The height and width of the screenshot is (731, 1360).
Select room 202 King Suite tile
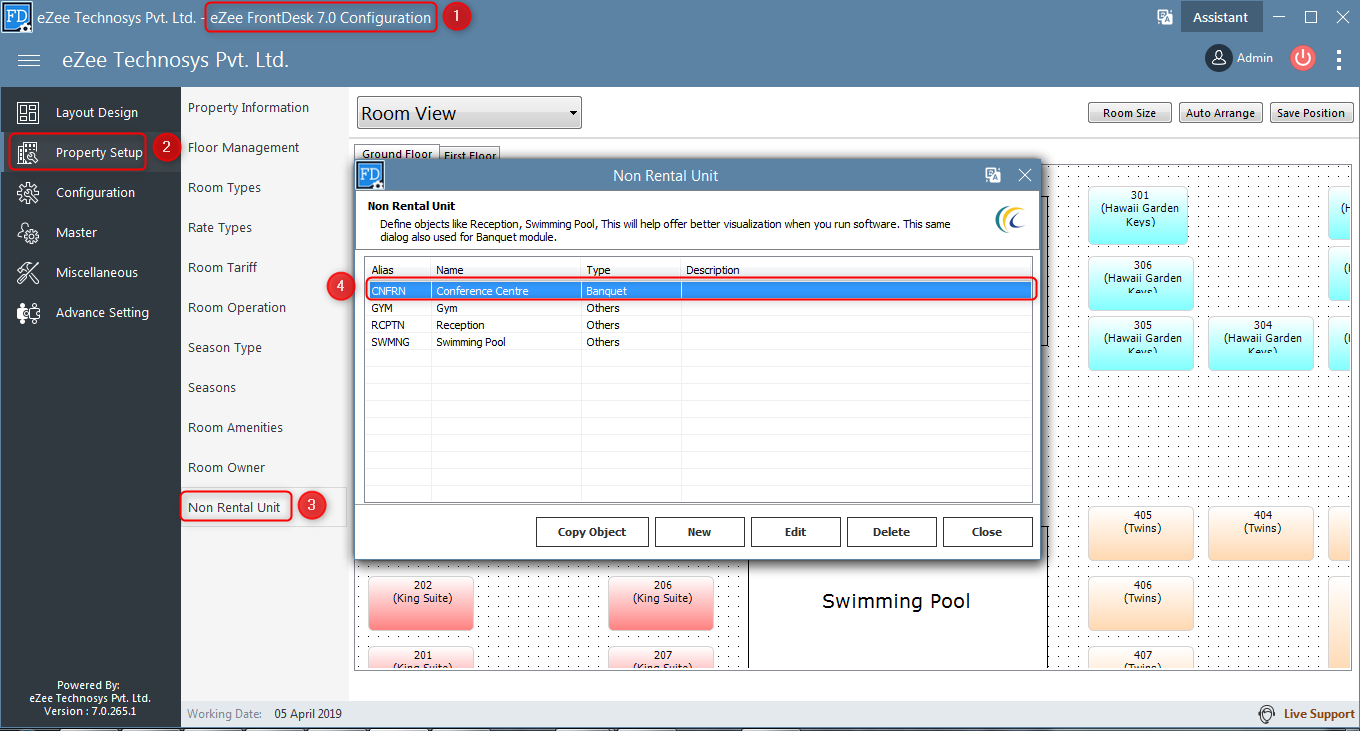coord(421,603)
